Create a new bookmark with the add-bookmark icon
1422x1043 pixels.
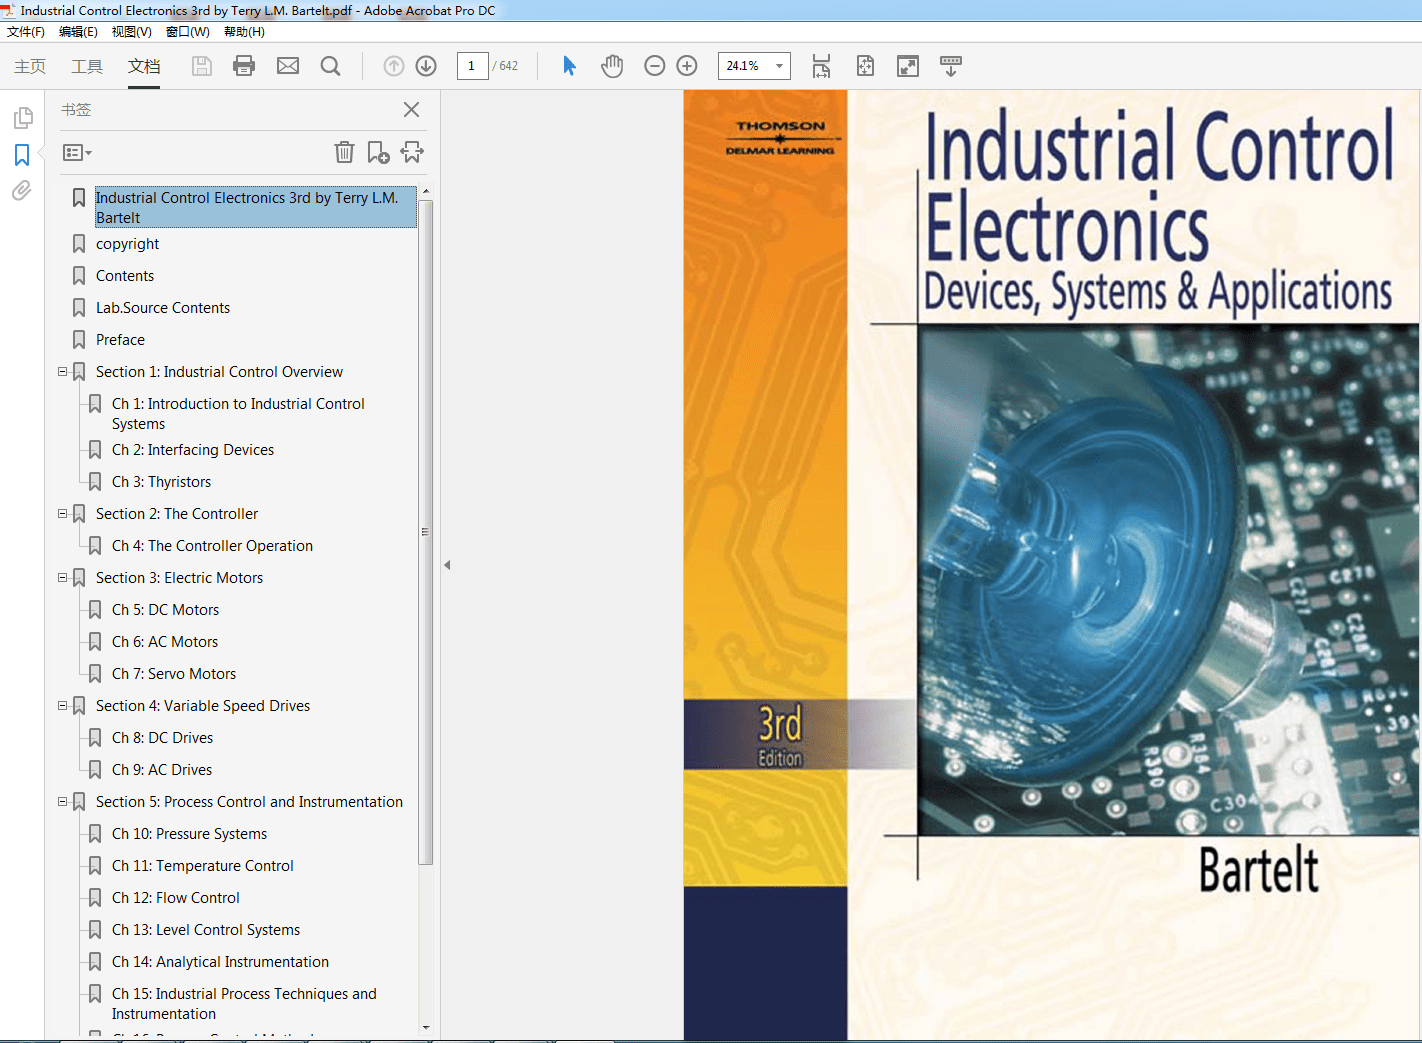click(377, 152)
